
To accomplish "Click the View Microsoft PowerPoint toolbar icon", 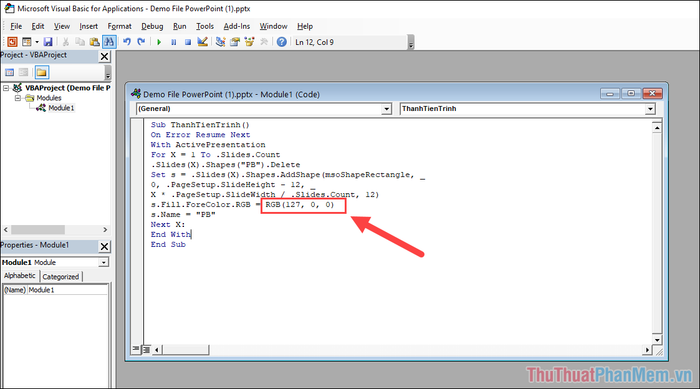I will (12, 42).
